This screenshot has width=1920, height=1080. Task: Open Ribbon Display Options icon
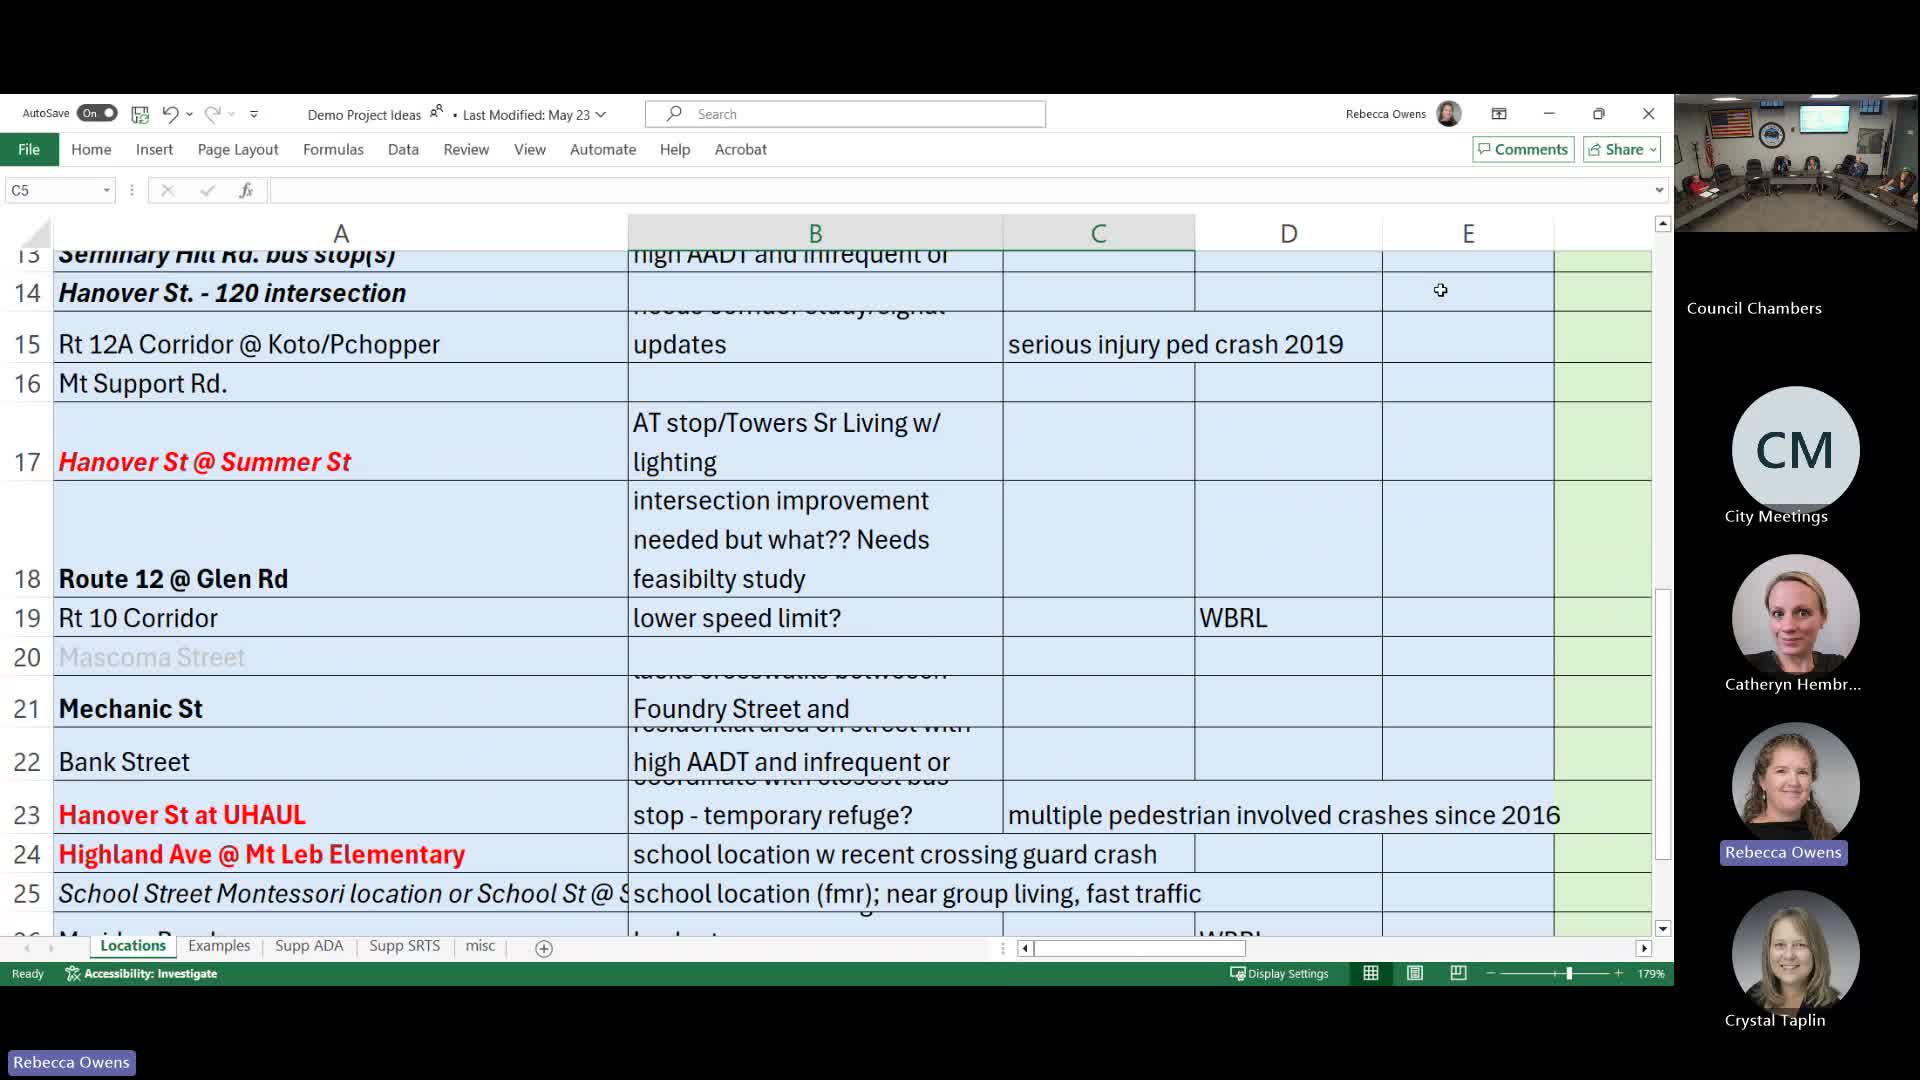[x=1498, y=114]
